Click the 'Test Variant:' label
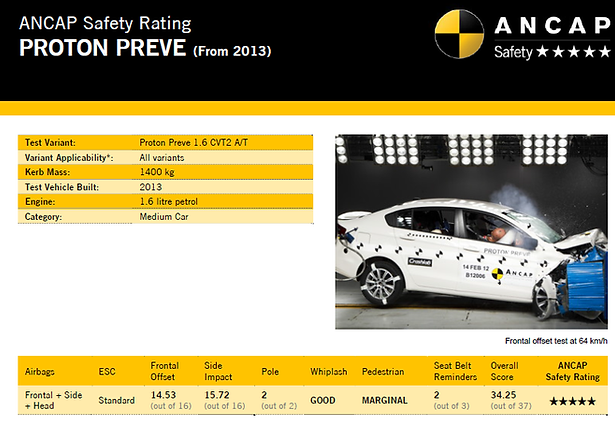Viewport: 615px width, 426px height. (x=50, y=142)
